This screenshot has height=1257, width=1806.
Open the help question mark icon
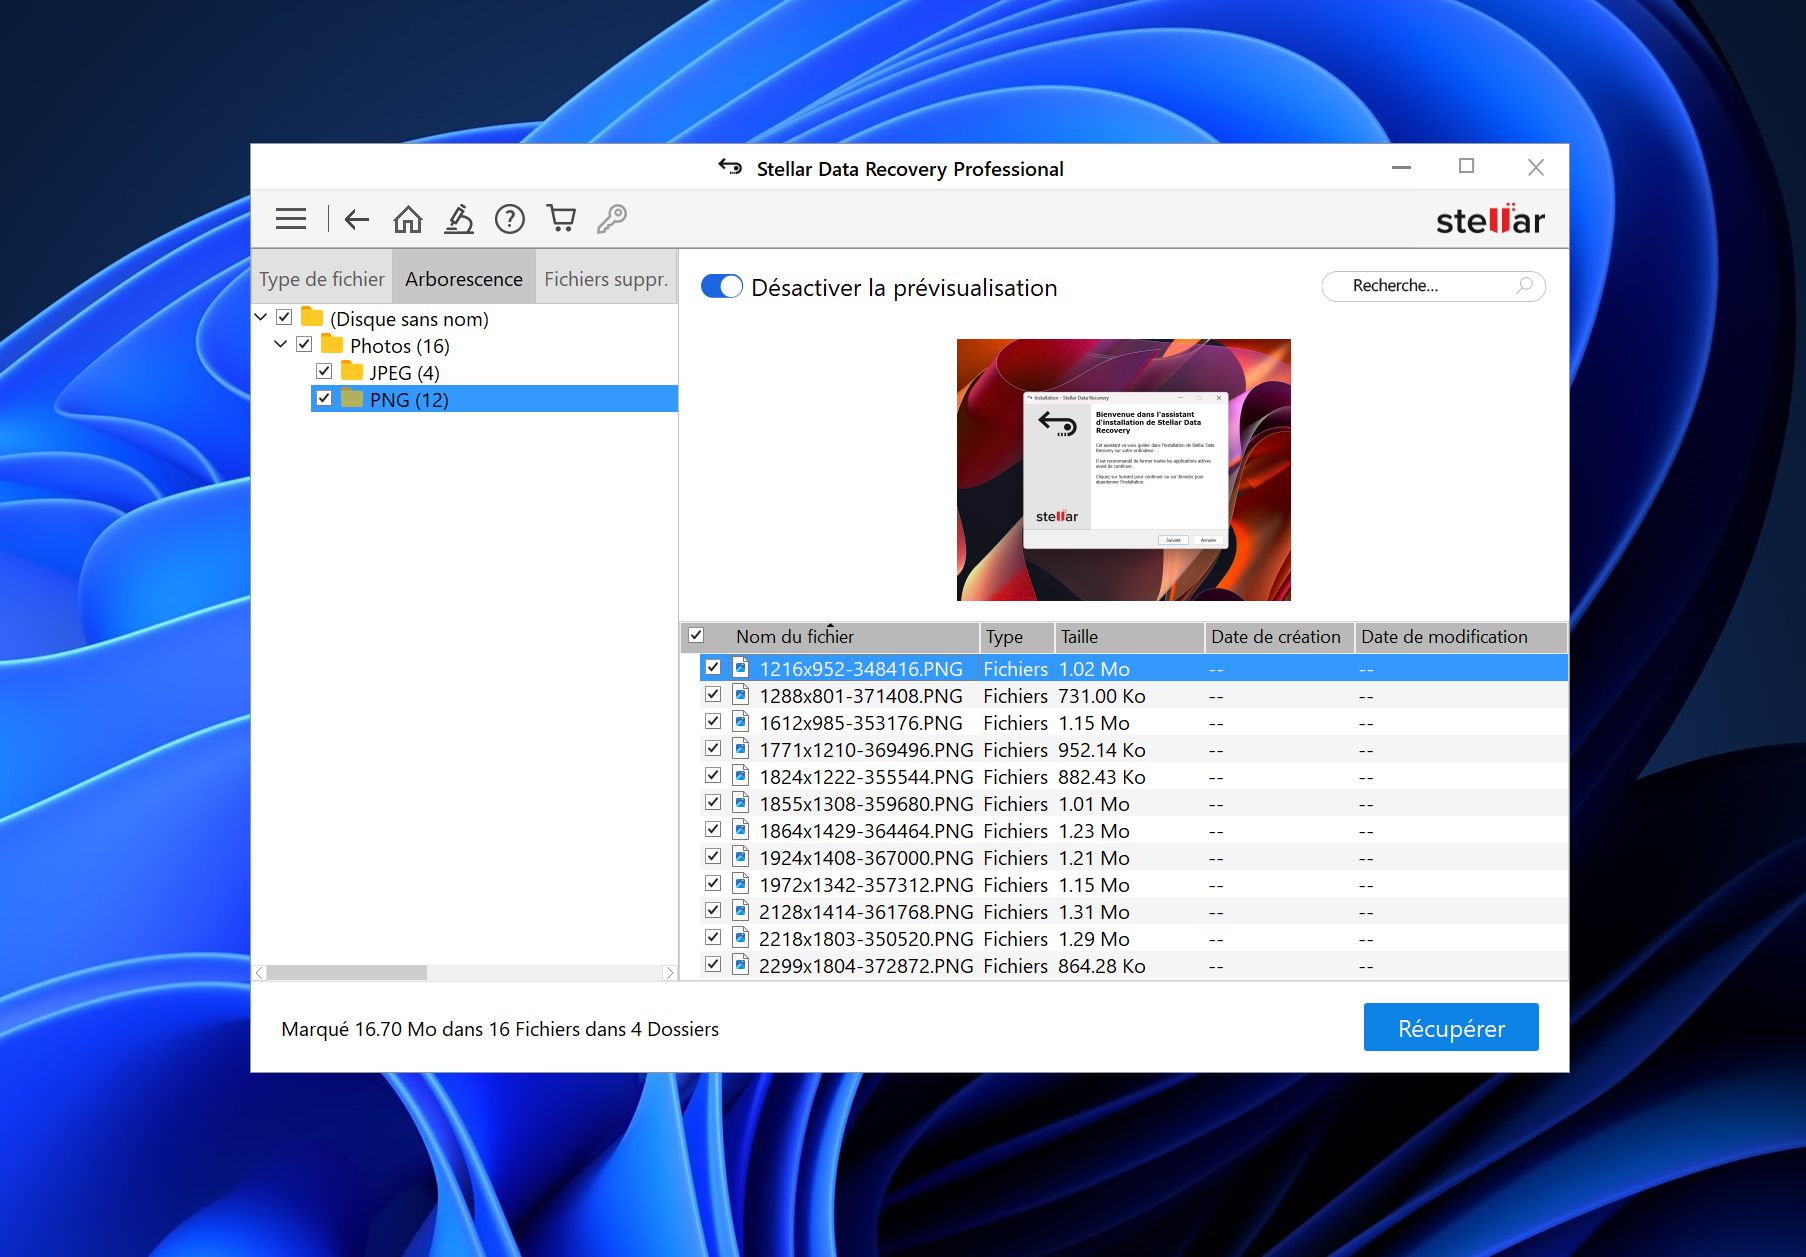point(510,219)
